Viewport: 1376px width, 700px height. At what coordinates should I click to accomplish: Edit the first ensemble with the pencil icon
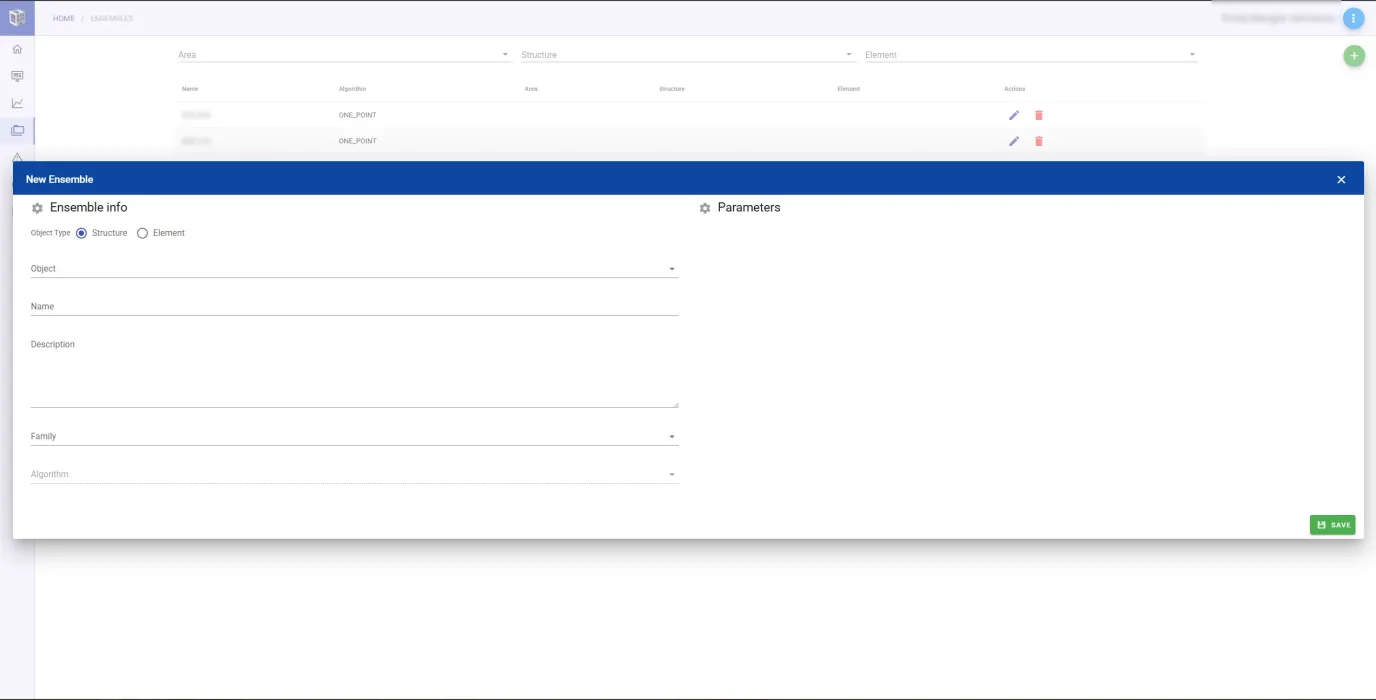[x=1013, y=114]
